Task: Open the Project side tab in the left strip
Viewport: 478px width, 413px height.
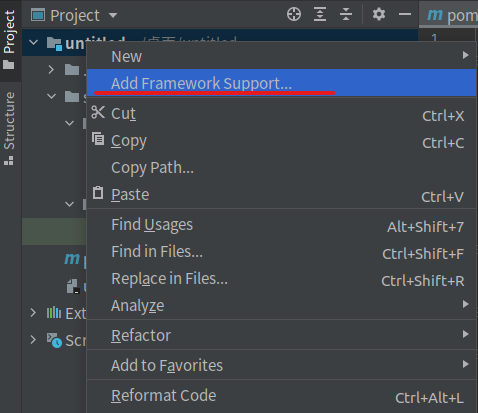Action: pyautogui.click(x=9, y=39)
